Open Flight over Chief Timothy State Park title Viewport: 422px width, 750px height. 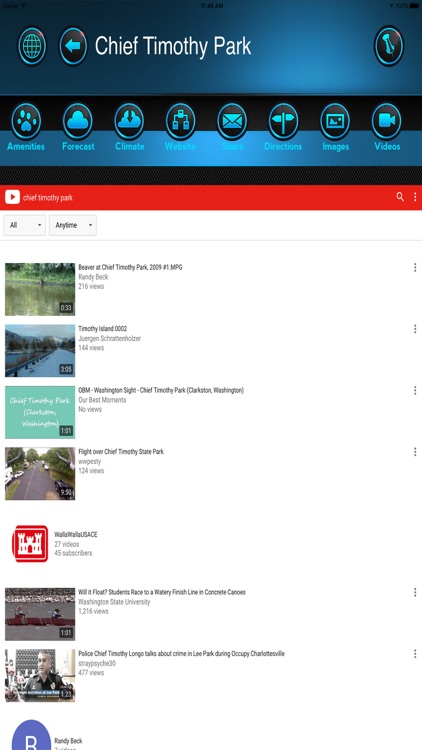point(121,452)
